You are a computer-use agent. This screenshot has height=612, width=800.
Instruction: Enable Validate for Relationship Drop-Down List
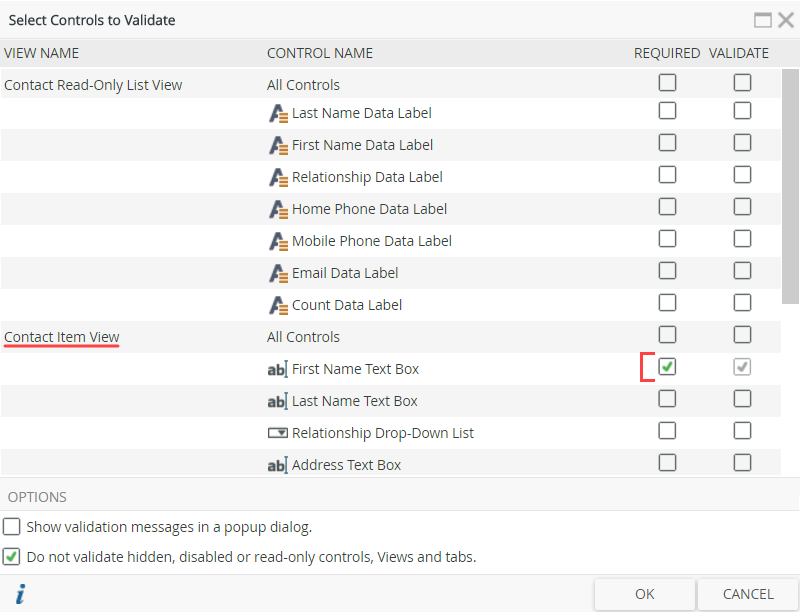point(742,431)
